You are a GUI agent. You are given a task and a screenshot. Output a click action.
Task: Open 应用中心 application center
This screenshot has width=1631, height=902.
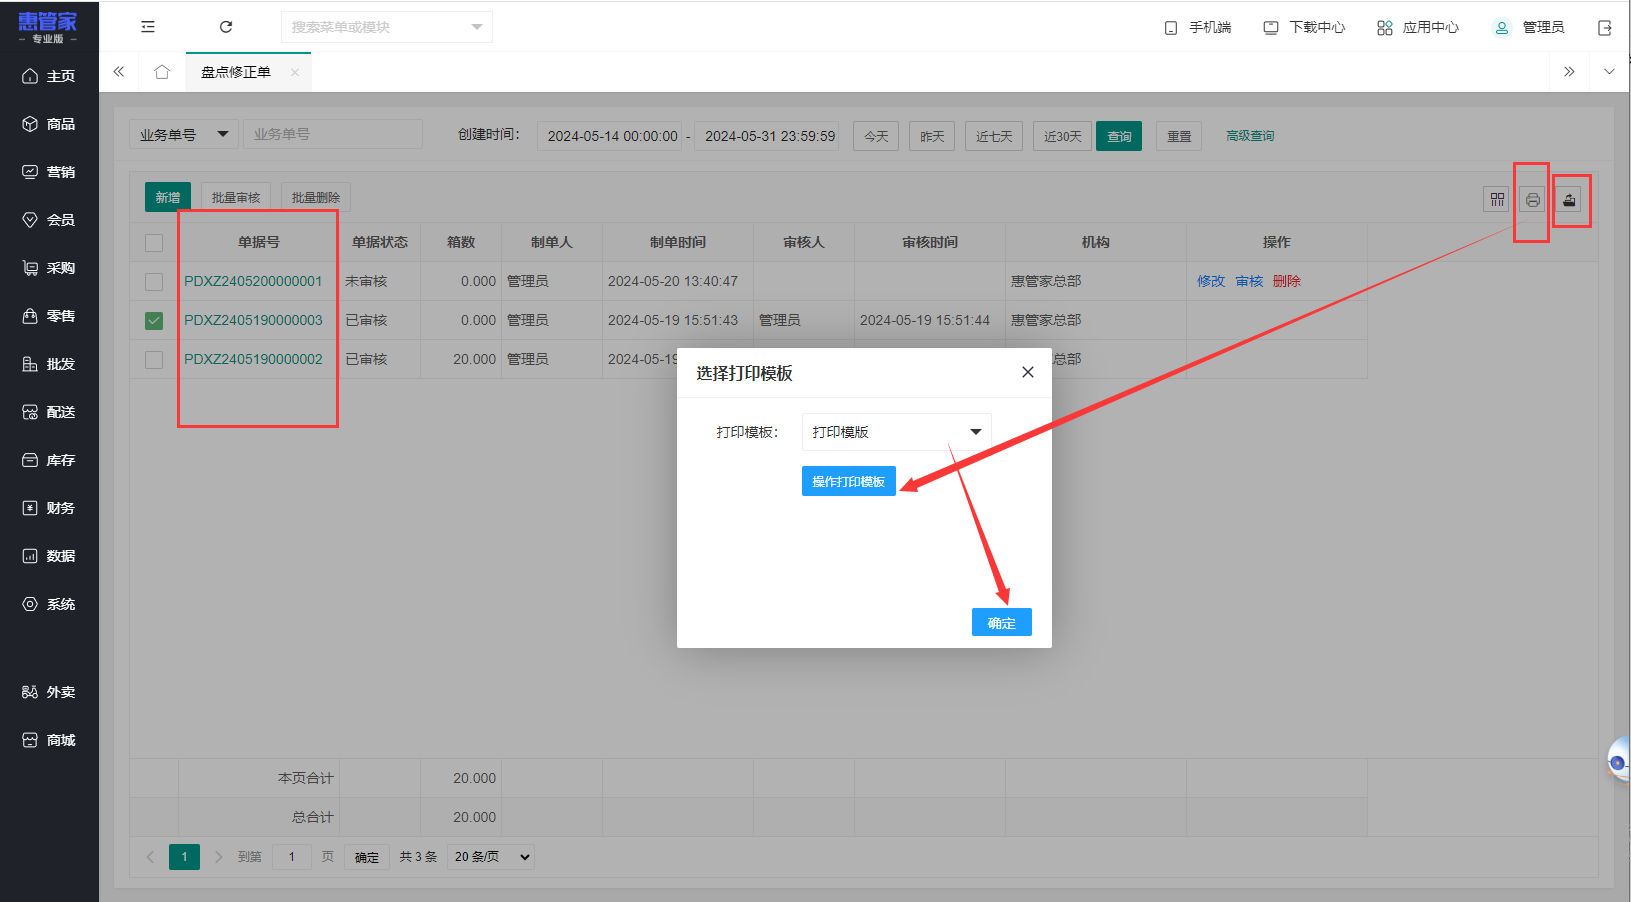(x=1418, y=27)
